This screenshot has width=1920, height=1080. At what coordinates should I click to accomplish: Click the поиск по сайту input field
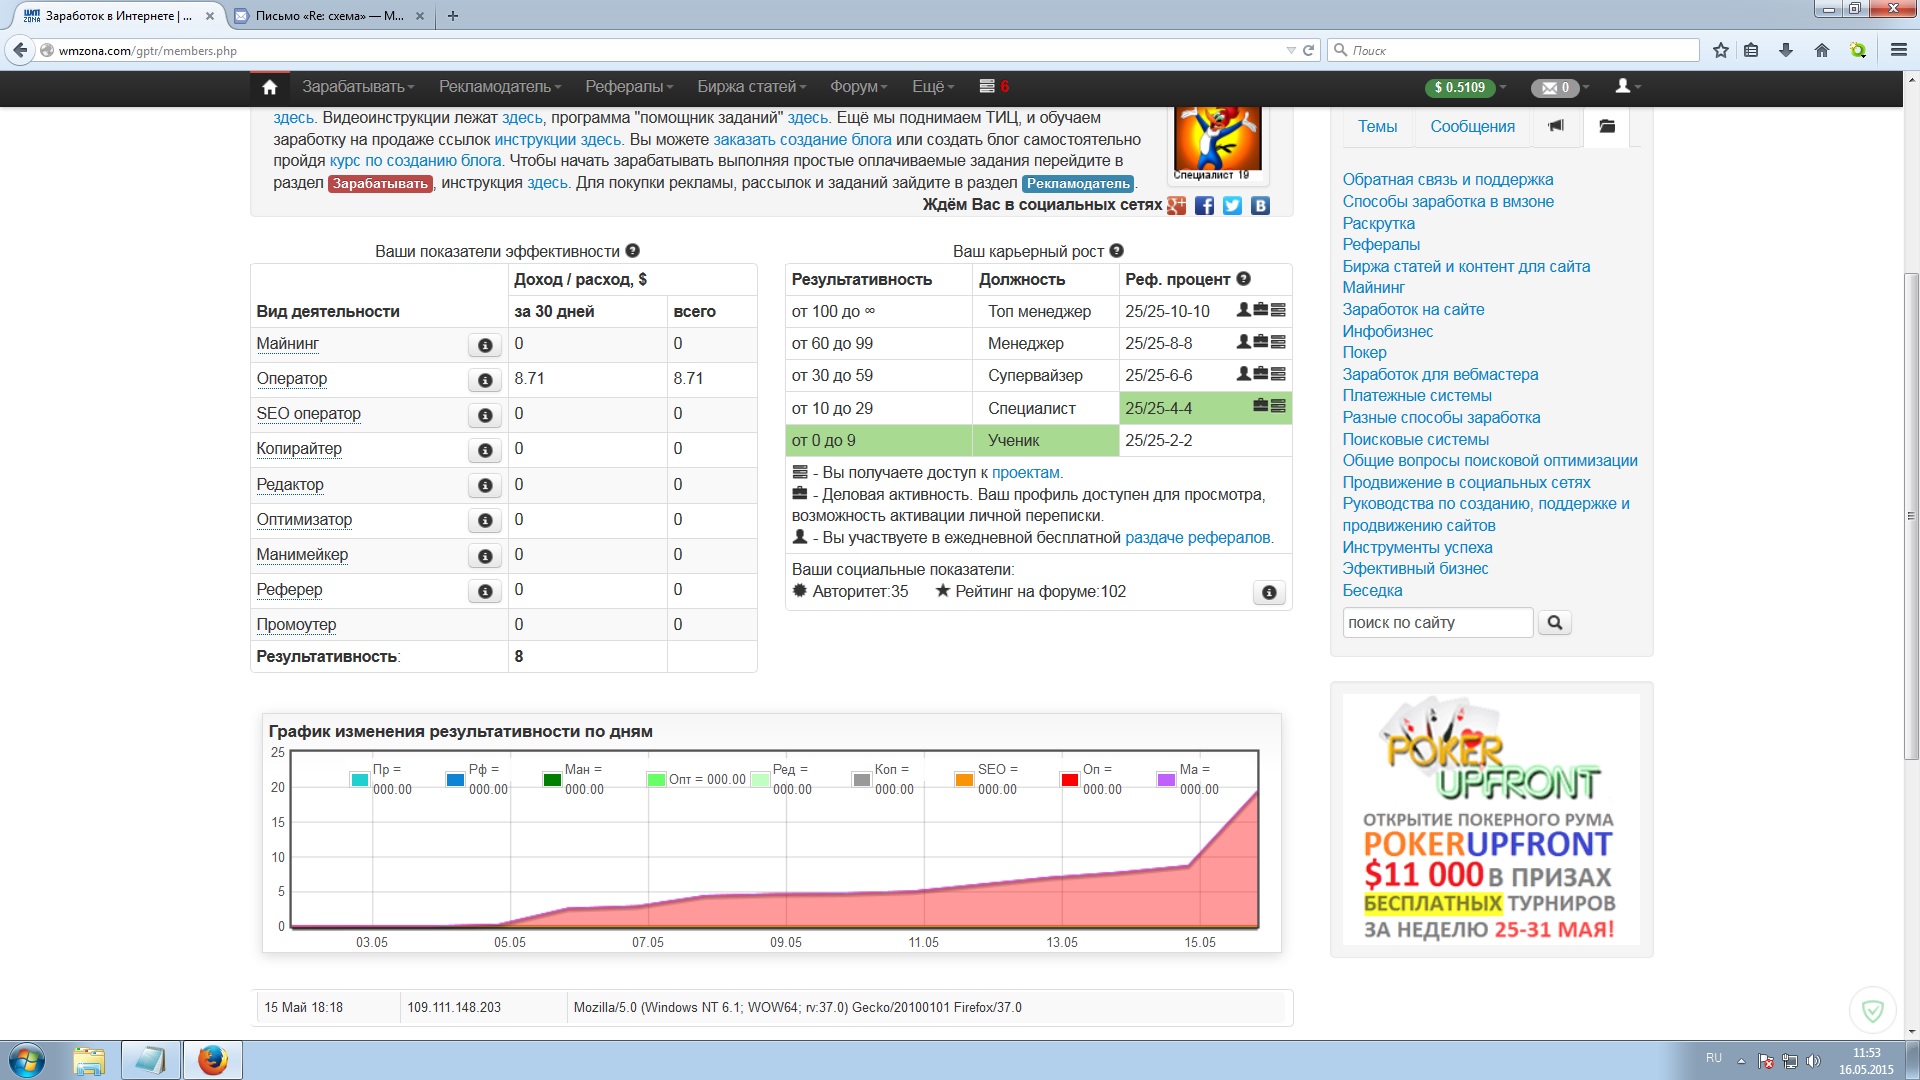pos(1436,622)
